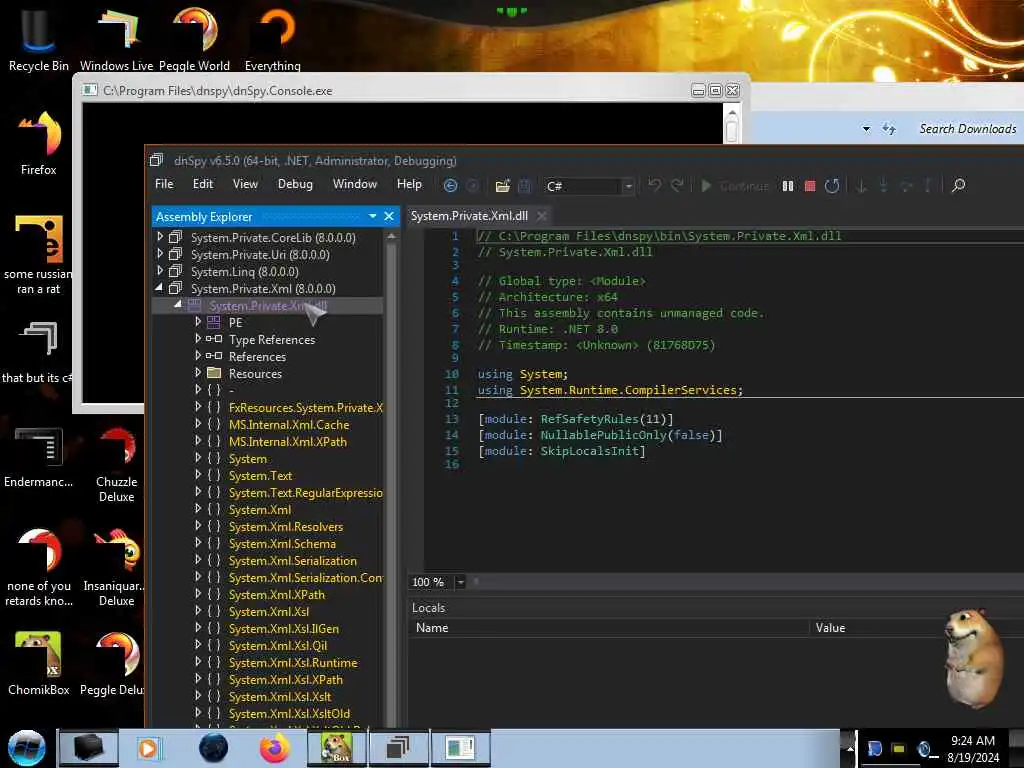Image resolution: width=1024 pixels, height=768 pixels.
Task: Click the Save All disk icon
Action: pyautogui.click(x=524, y=186)
